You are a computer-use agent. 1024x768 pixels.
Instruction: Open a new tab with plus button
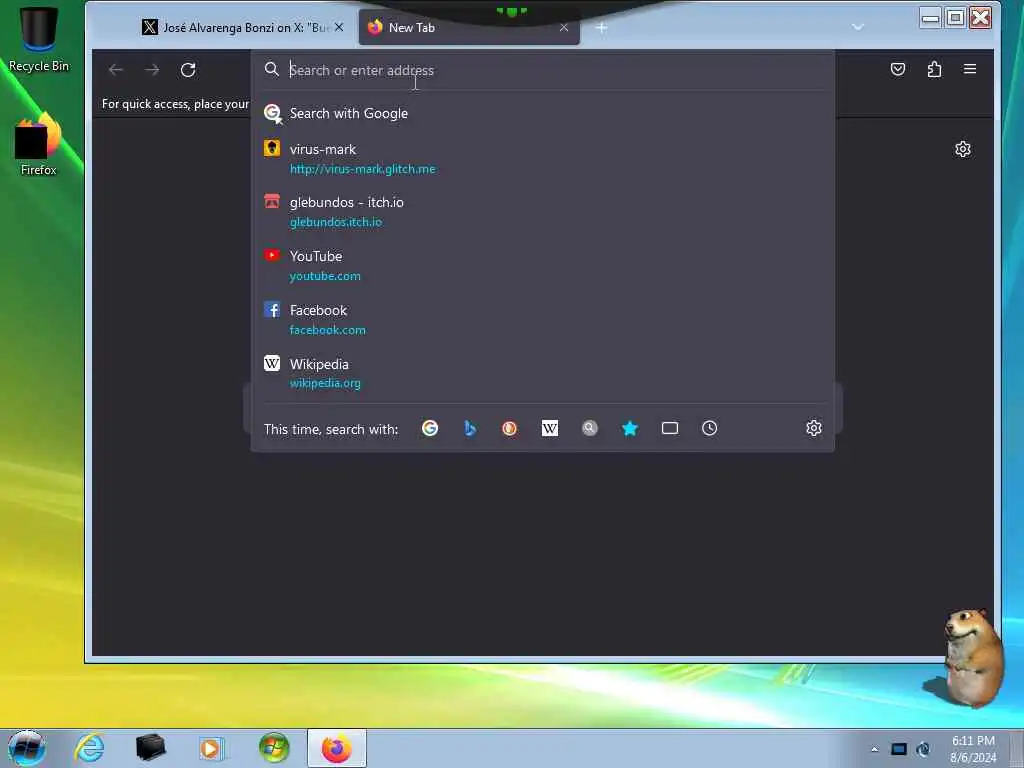[601, 27]
